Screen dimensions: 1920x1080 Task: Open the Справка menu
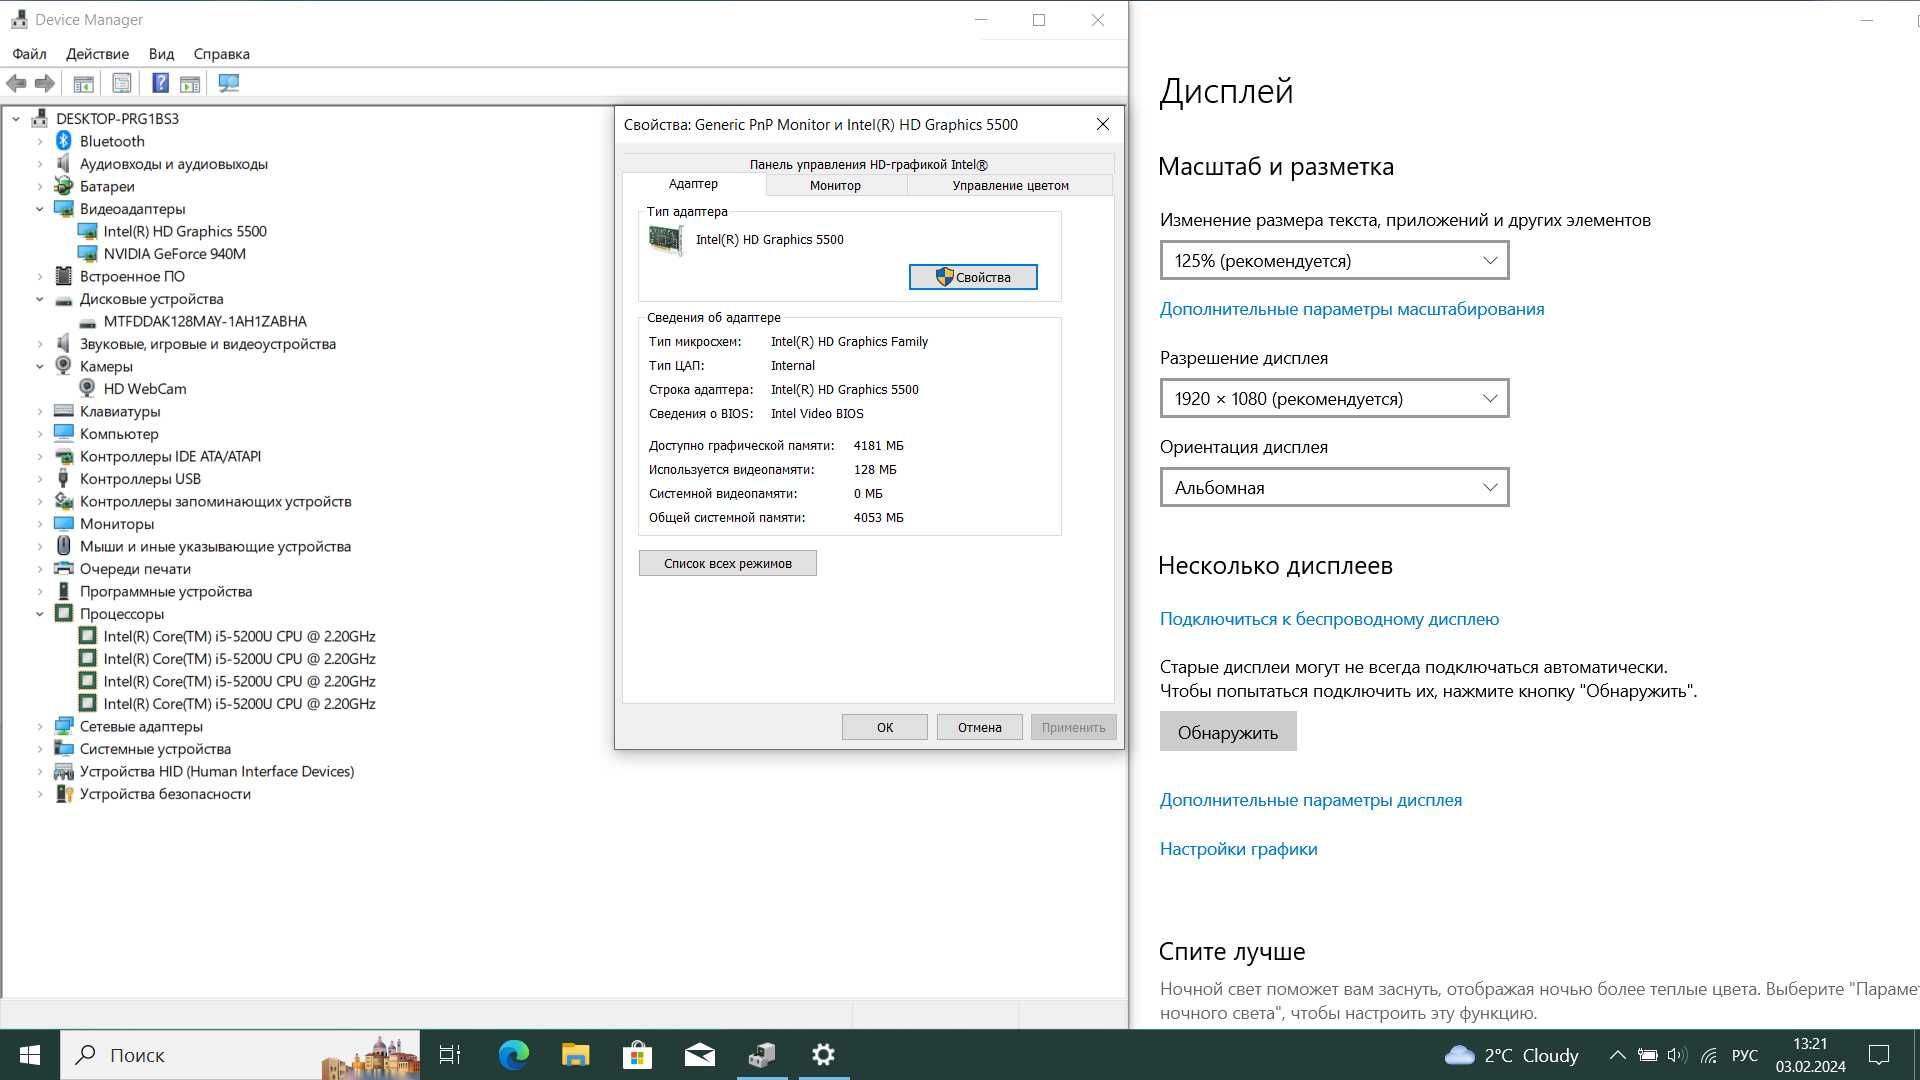point(221,54)
